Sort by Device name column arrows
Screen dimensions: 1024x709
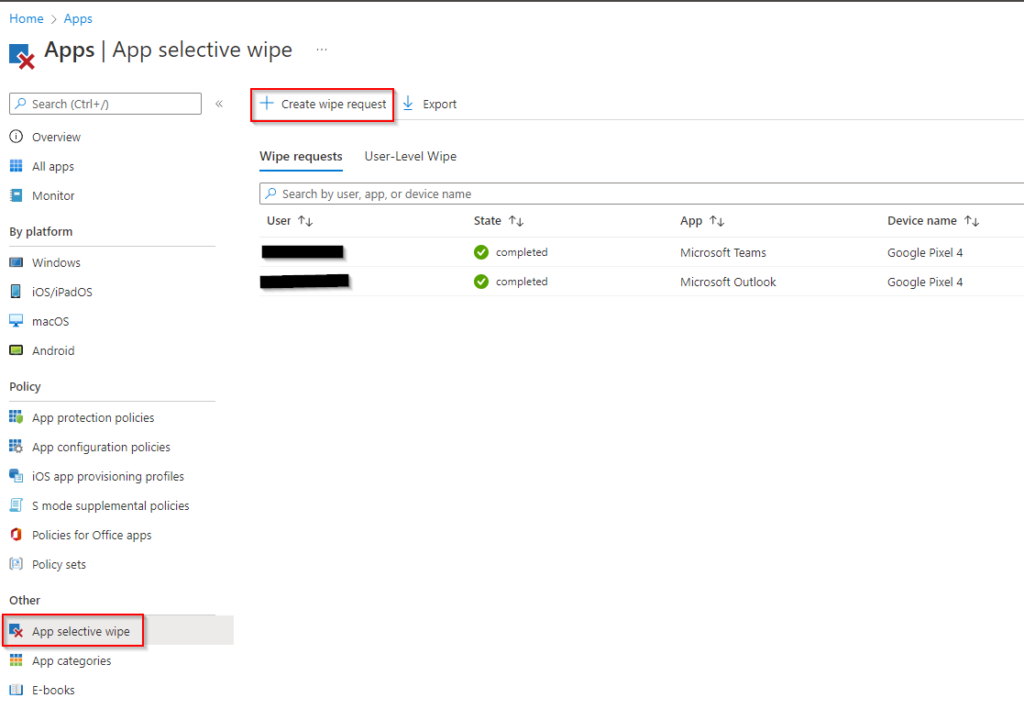971,221
